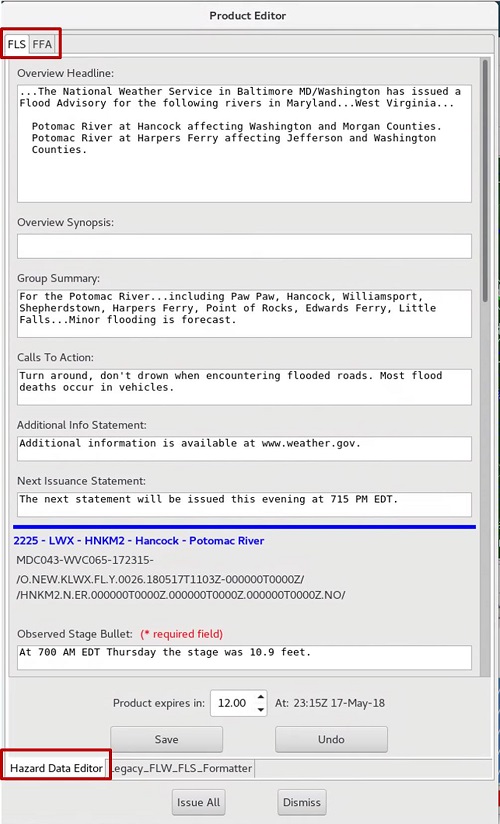
Task: Select the Hazard Data Editor tab
Action: point(56,768)
